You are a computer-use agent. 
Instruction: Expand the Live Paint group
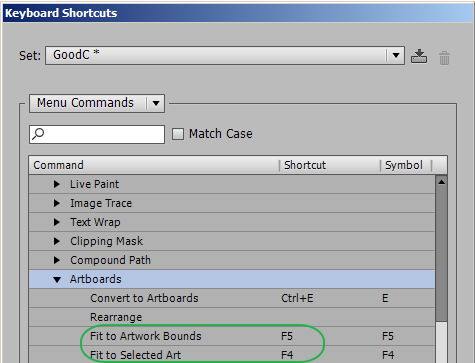[57, 184]
